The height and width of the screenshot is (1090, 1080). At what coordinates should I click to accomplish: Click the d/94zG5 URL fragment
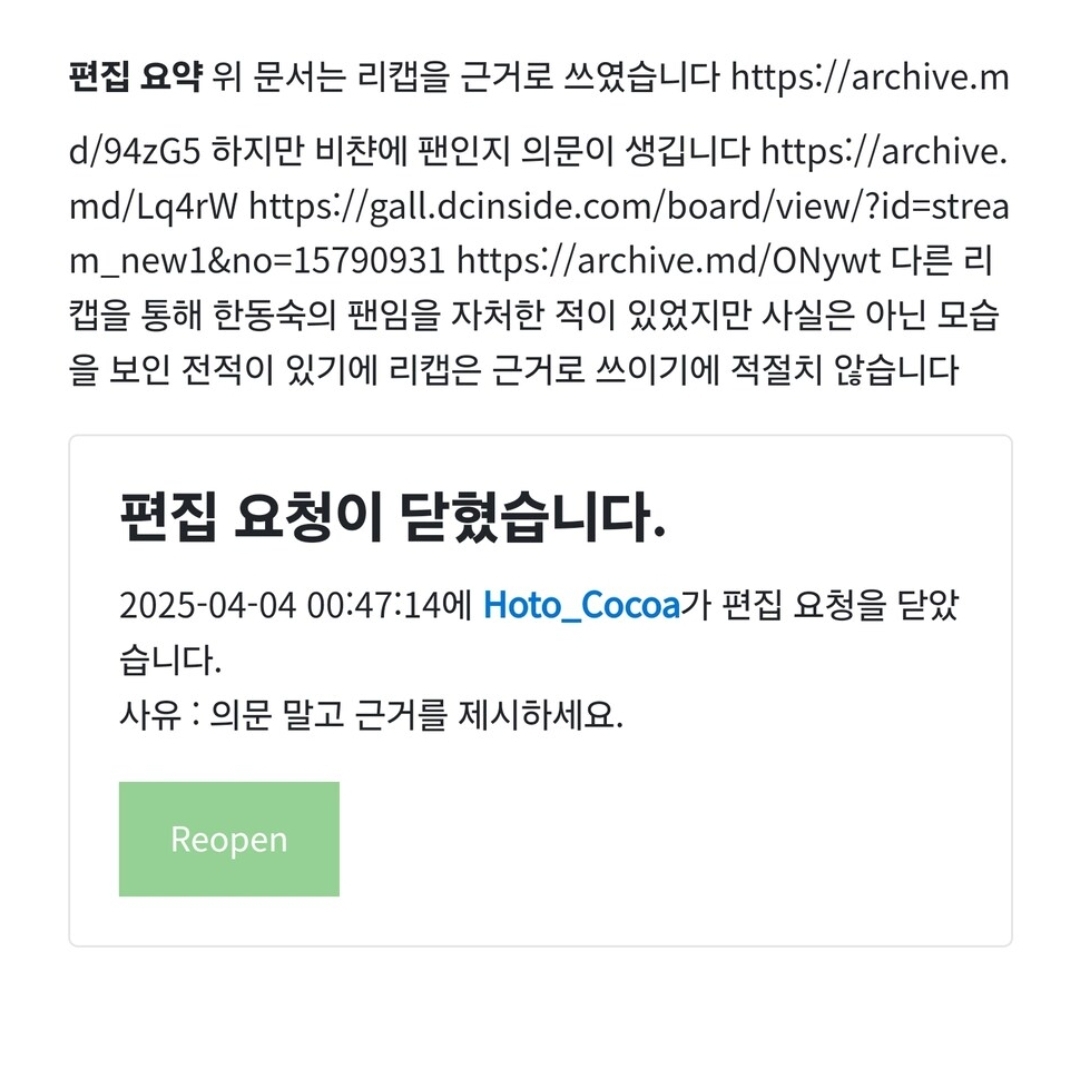[x=135, y=151]
